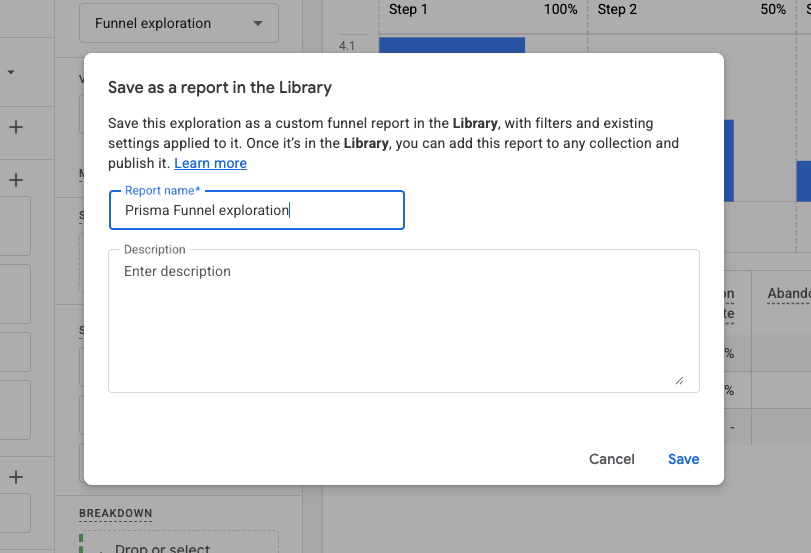Click the Step 1 funnel header
This screenshot has height=553, width=811.
tap(408, 9)
